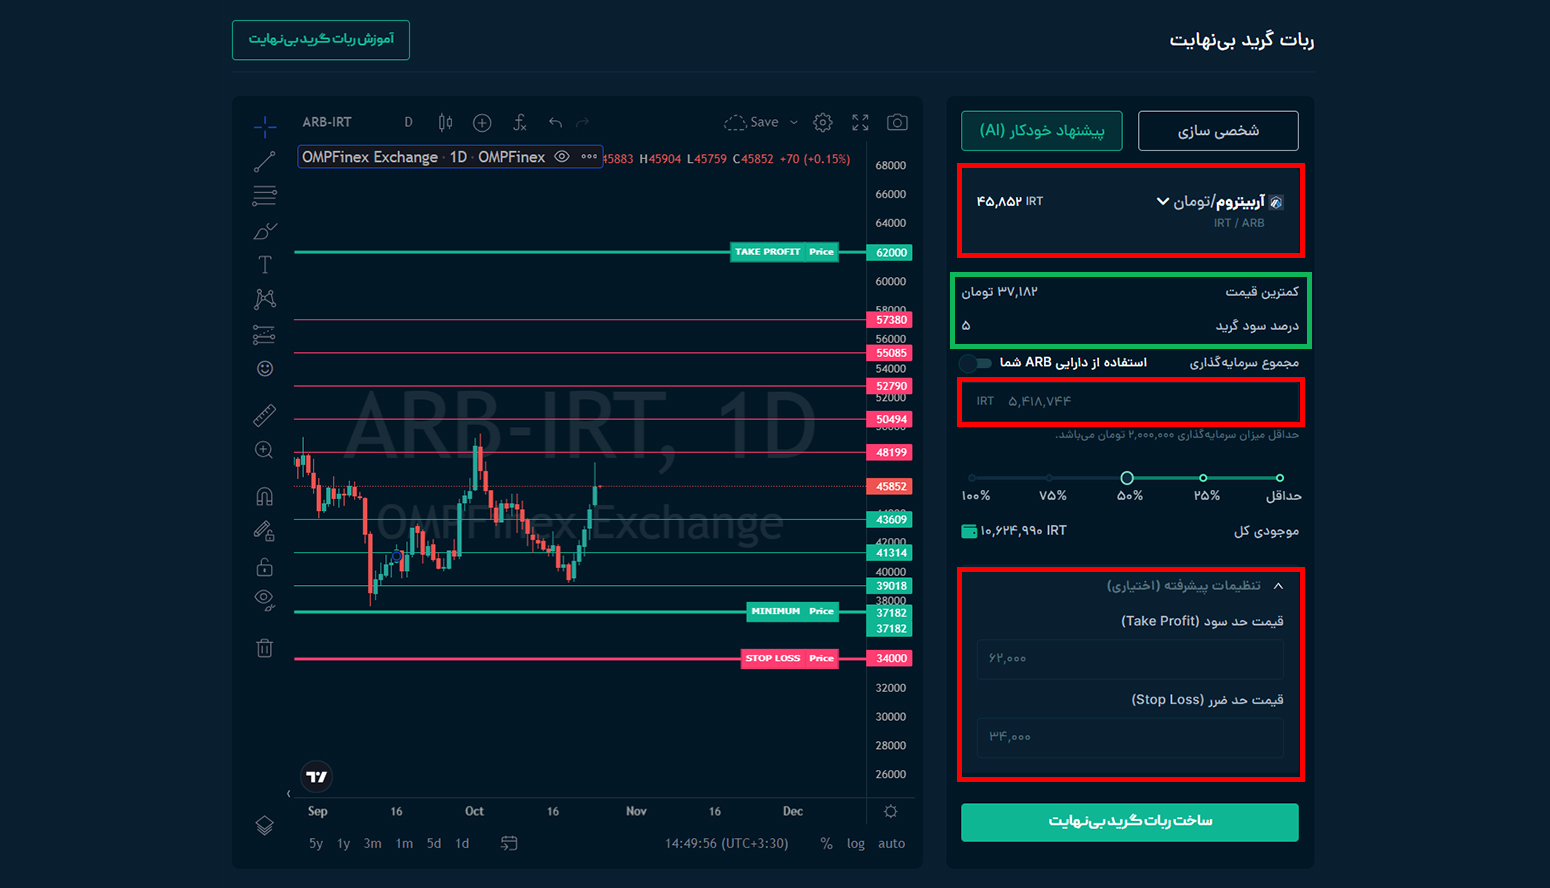1550x888 pixels.
Task: Take a chart snapshot with camera icon
Action: tap(897, 122)
